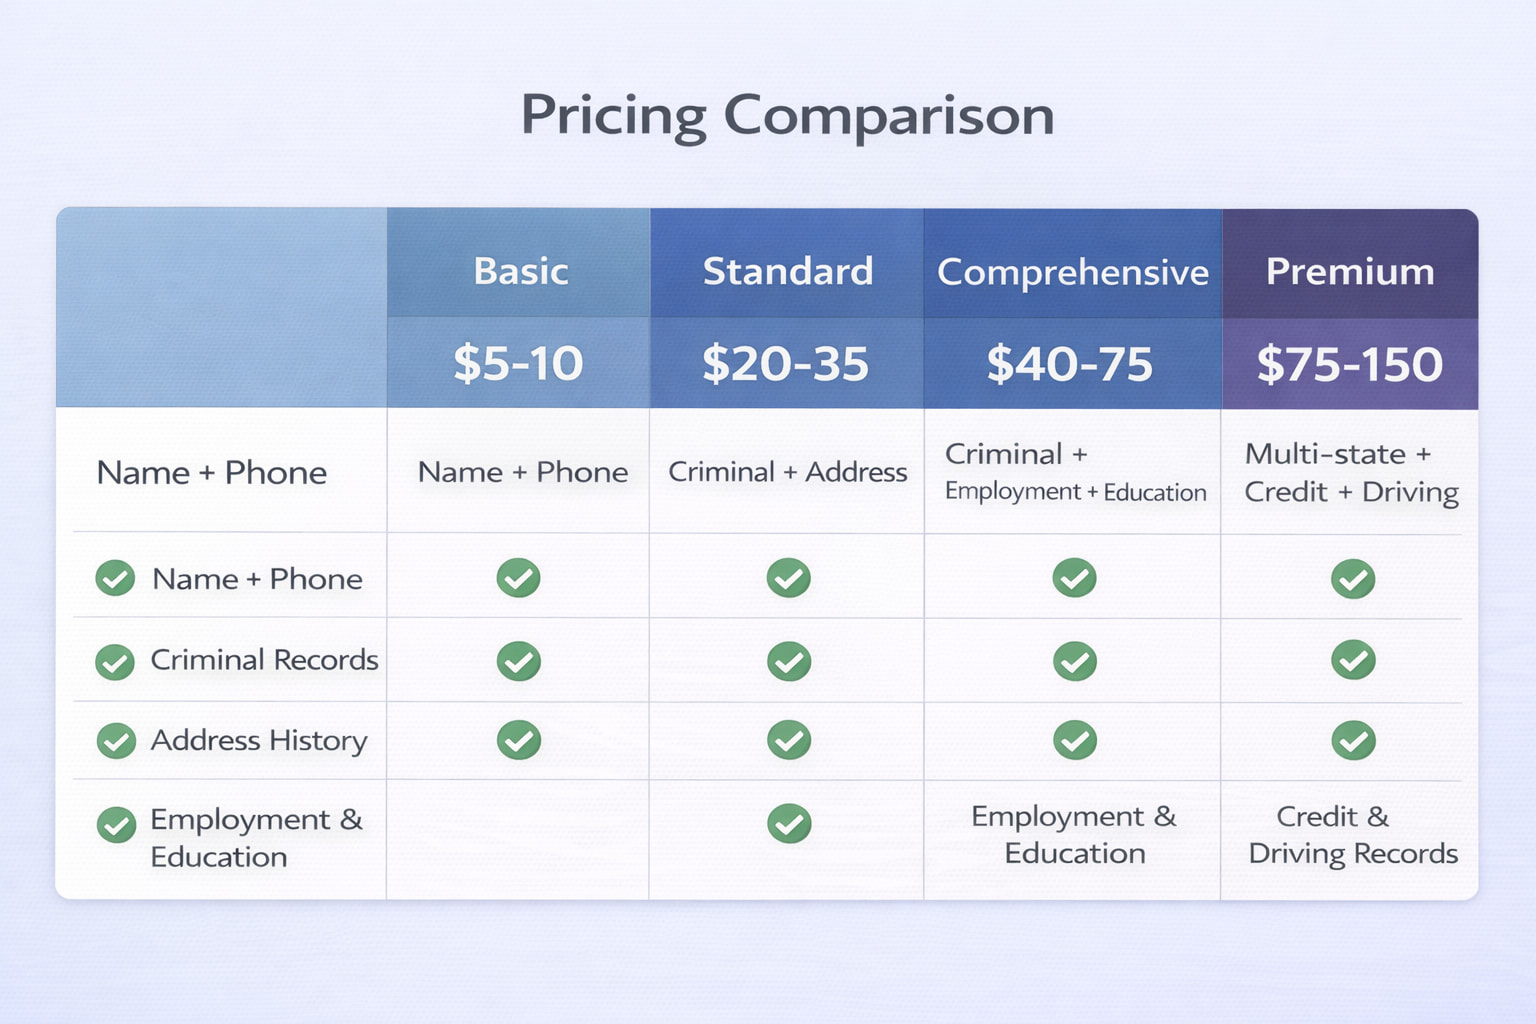Click Comprehensive column checkmark in Address History row
Image resolution: width=1536 pixels, height=1024 pixels.
[1075, 741]
